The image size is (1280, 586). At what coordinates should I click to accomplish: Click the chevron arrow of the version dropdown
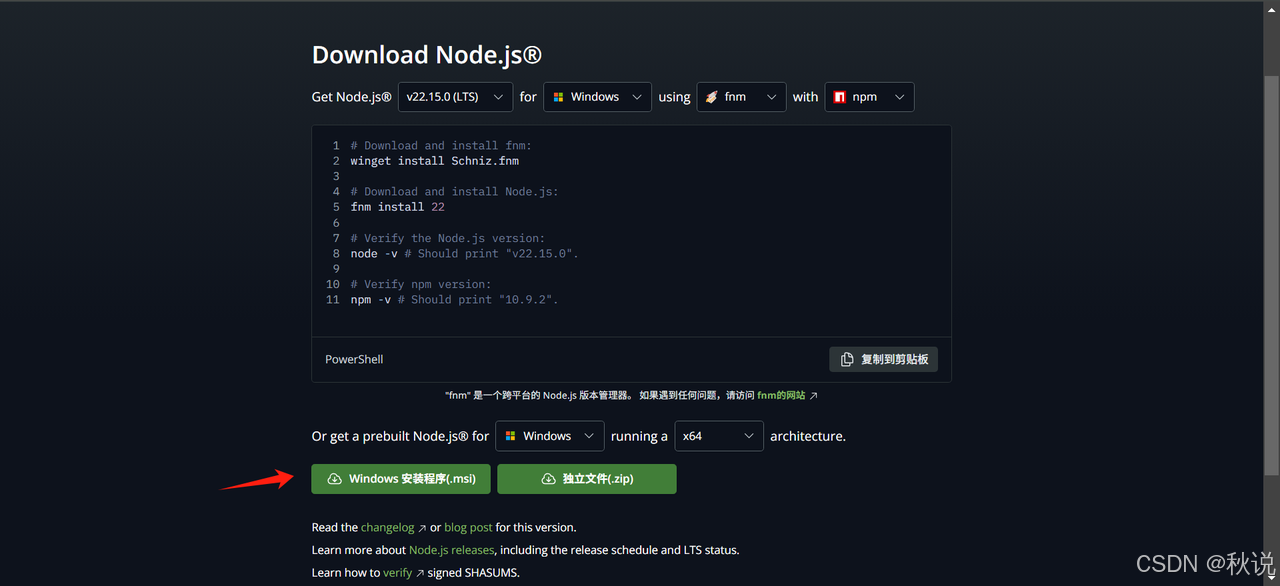pos(499,97)
